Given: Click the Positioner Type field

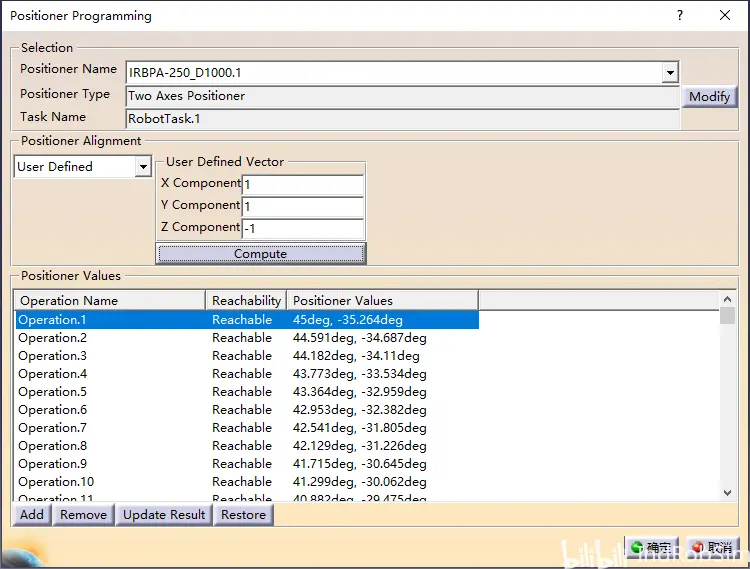Looking at the screenshot, I should coord(403,96).
